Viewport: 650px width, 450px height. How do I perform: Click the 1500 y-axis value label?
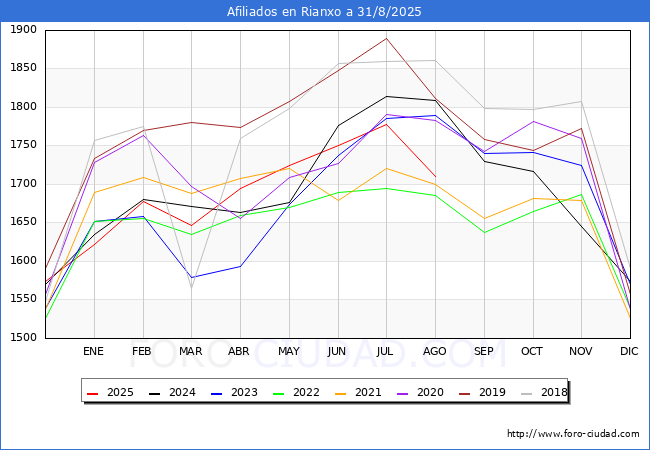pyautogui.click(x=24, y=338)
